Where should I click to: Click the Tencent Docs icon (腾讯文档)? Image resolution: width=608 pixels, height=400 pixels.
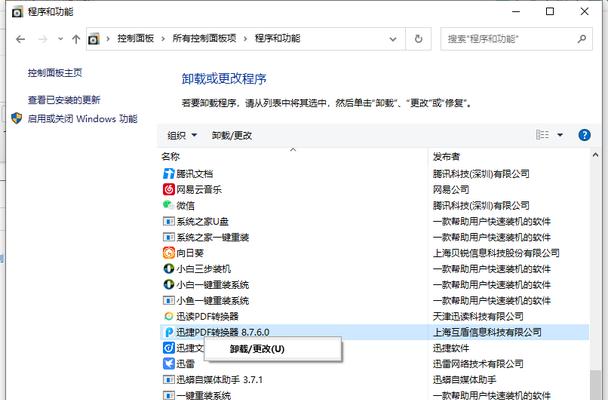point(169,174)
